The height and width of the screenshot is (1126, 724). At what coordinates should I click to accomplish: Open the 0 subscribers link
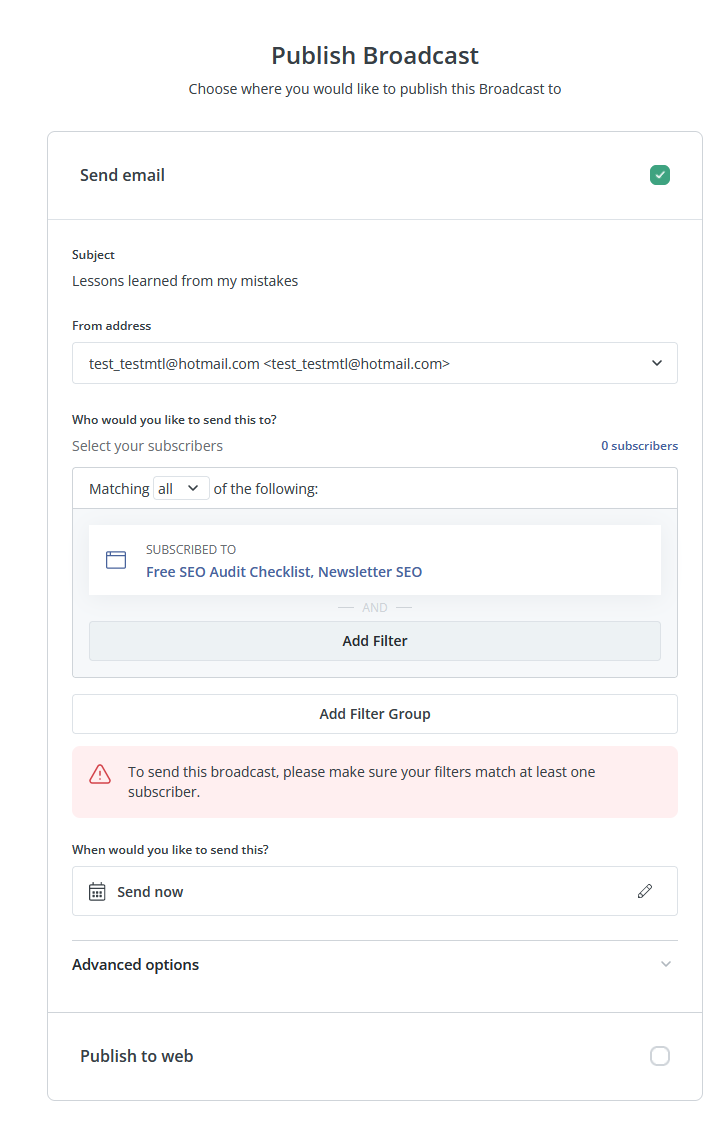639,446
